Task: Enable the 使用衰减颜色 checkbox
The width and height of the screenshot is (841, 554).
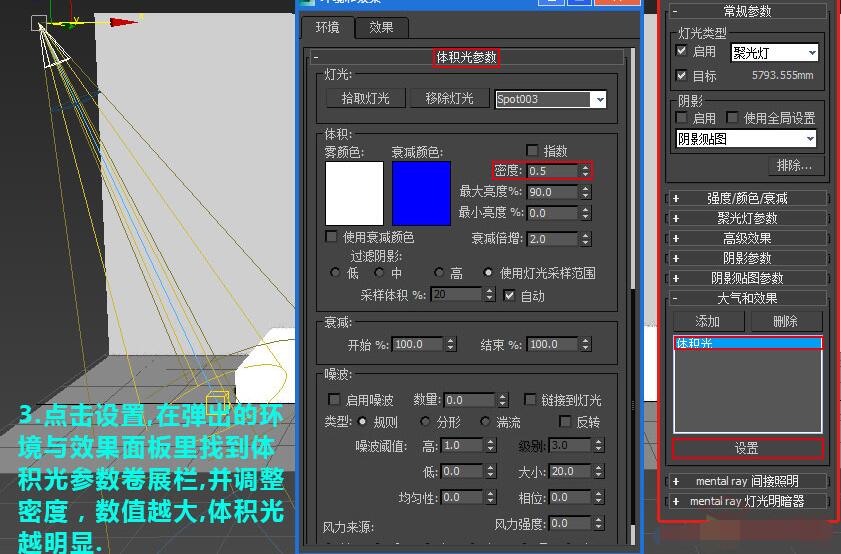Action: [x=331, y=237]
